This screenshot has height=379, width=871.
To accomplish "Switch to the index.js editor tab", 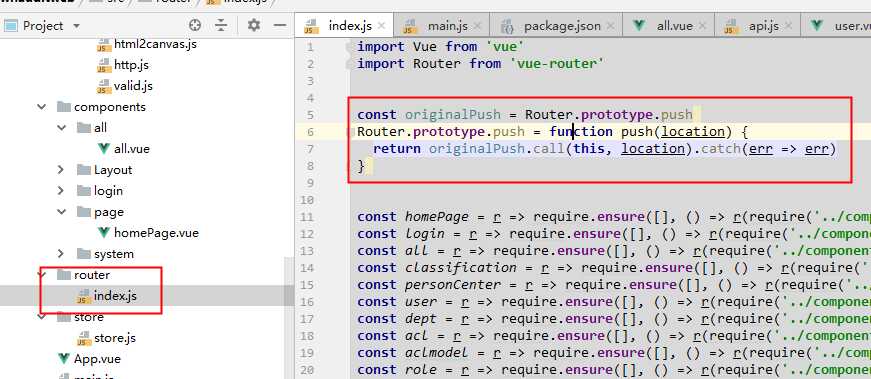I will tap(344, 26).
